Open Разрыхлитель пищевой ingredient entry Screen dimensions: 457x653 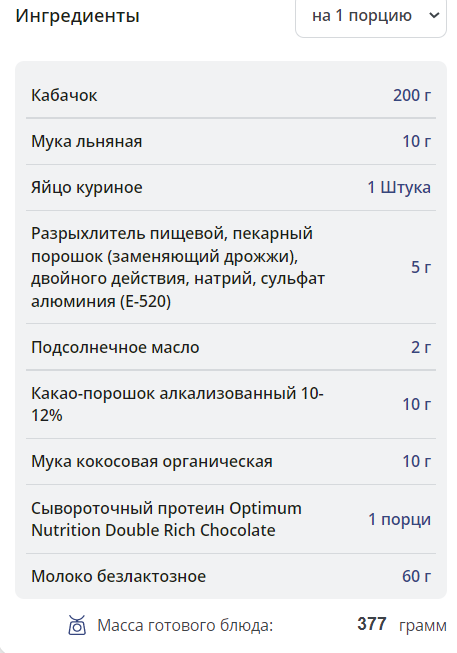point(178,267)
